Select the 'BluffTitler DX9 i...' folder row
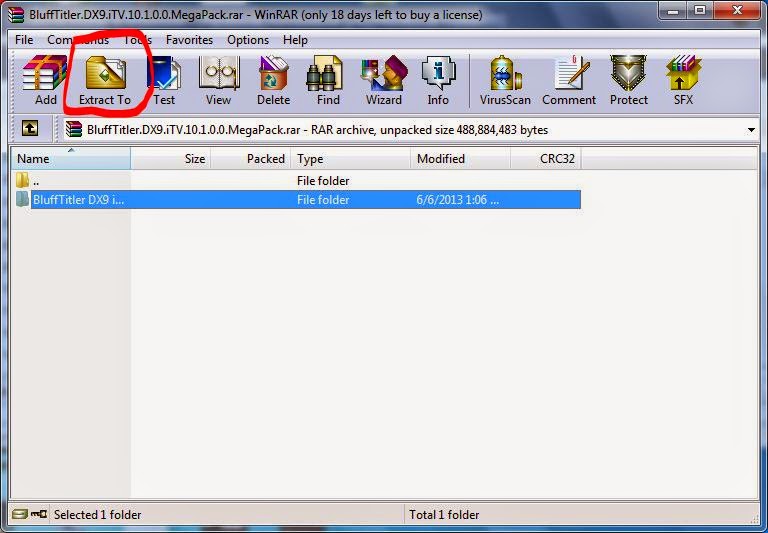768x533 pixels. tap(297, 199)
